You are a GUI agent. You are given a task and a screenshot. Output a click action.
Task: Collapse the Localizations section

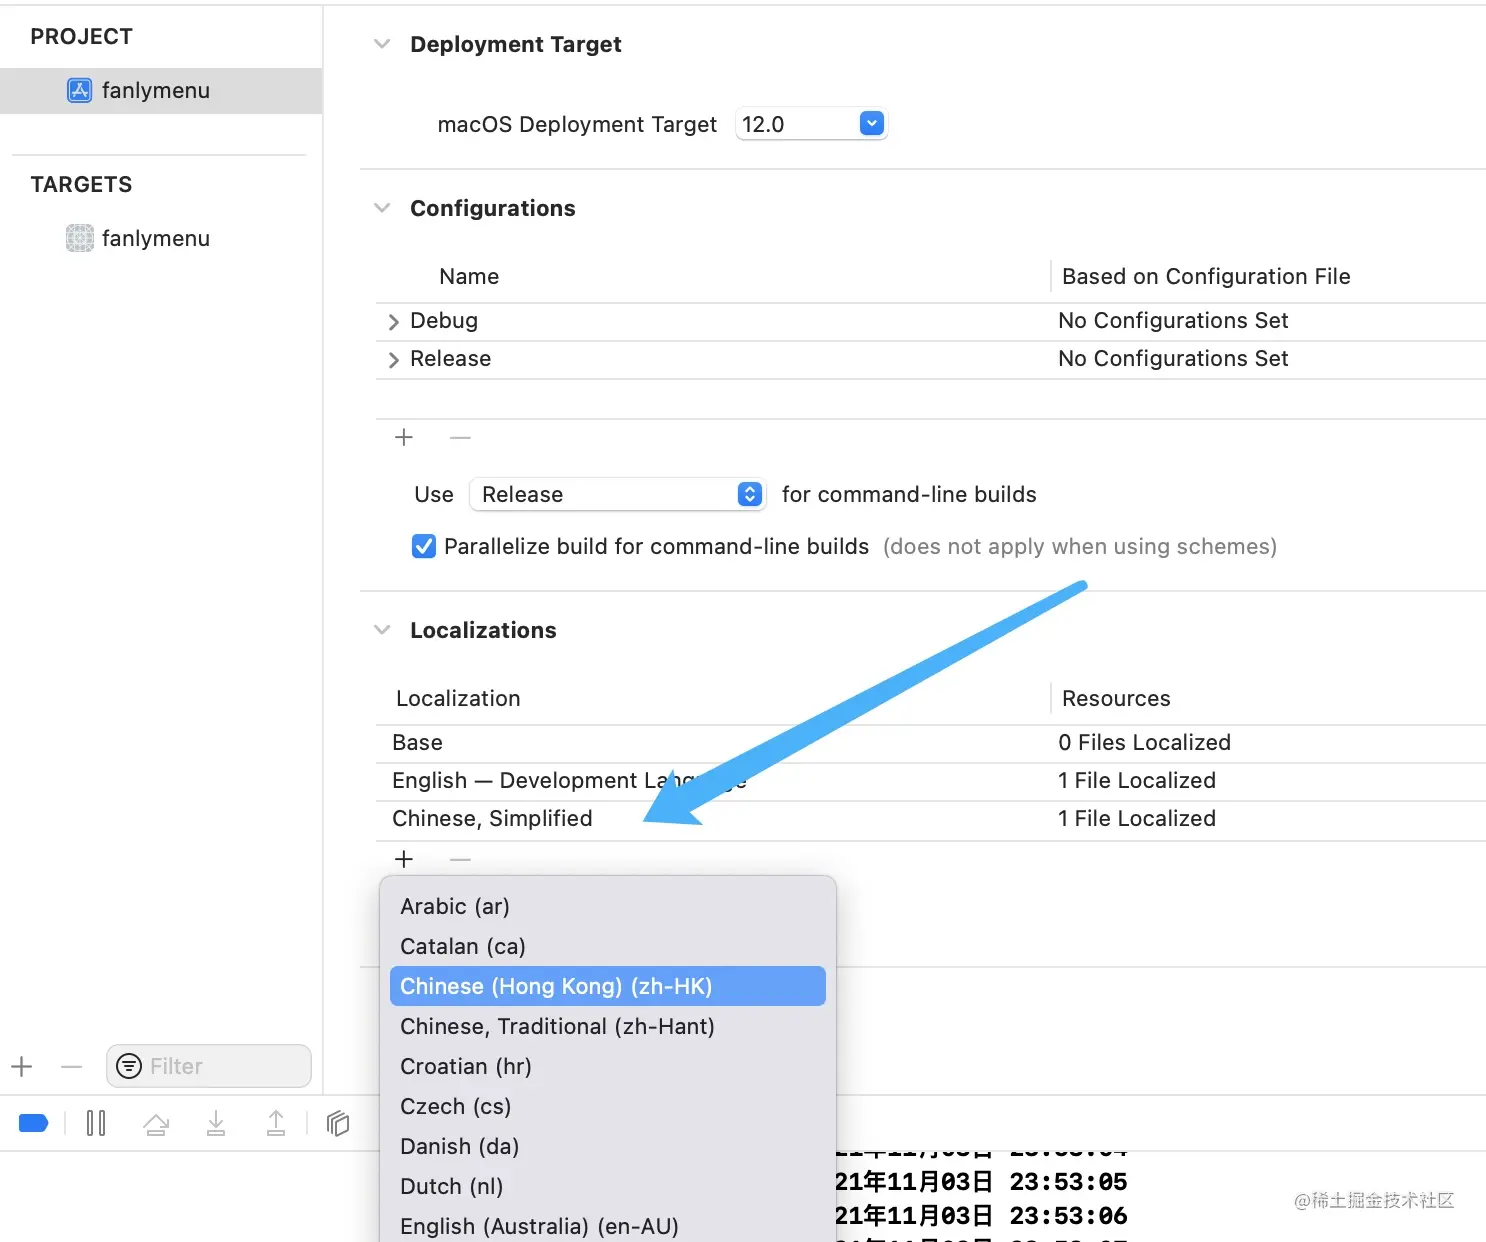point(382,630)
